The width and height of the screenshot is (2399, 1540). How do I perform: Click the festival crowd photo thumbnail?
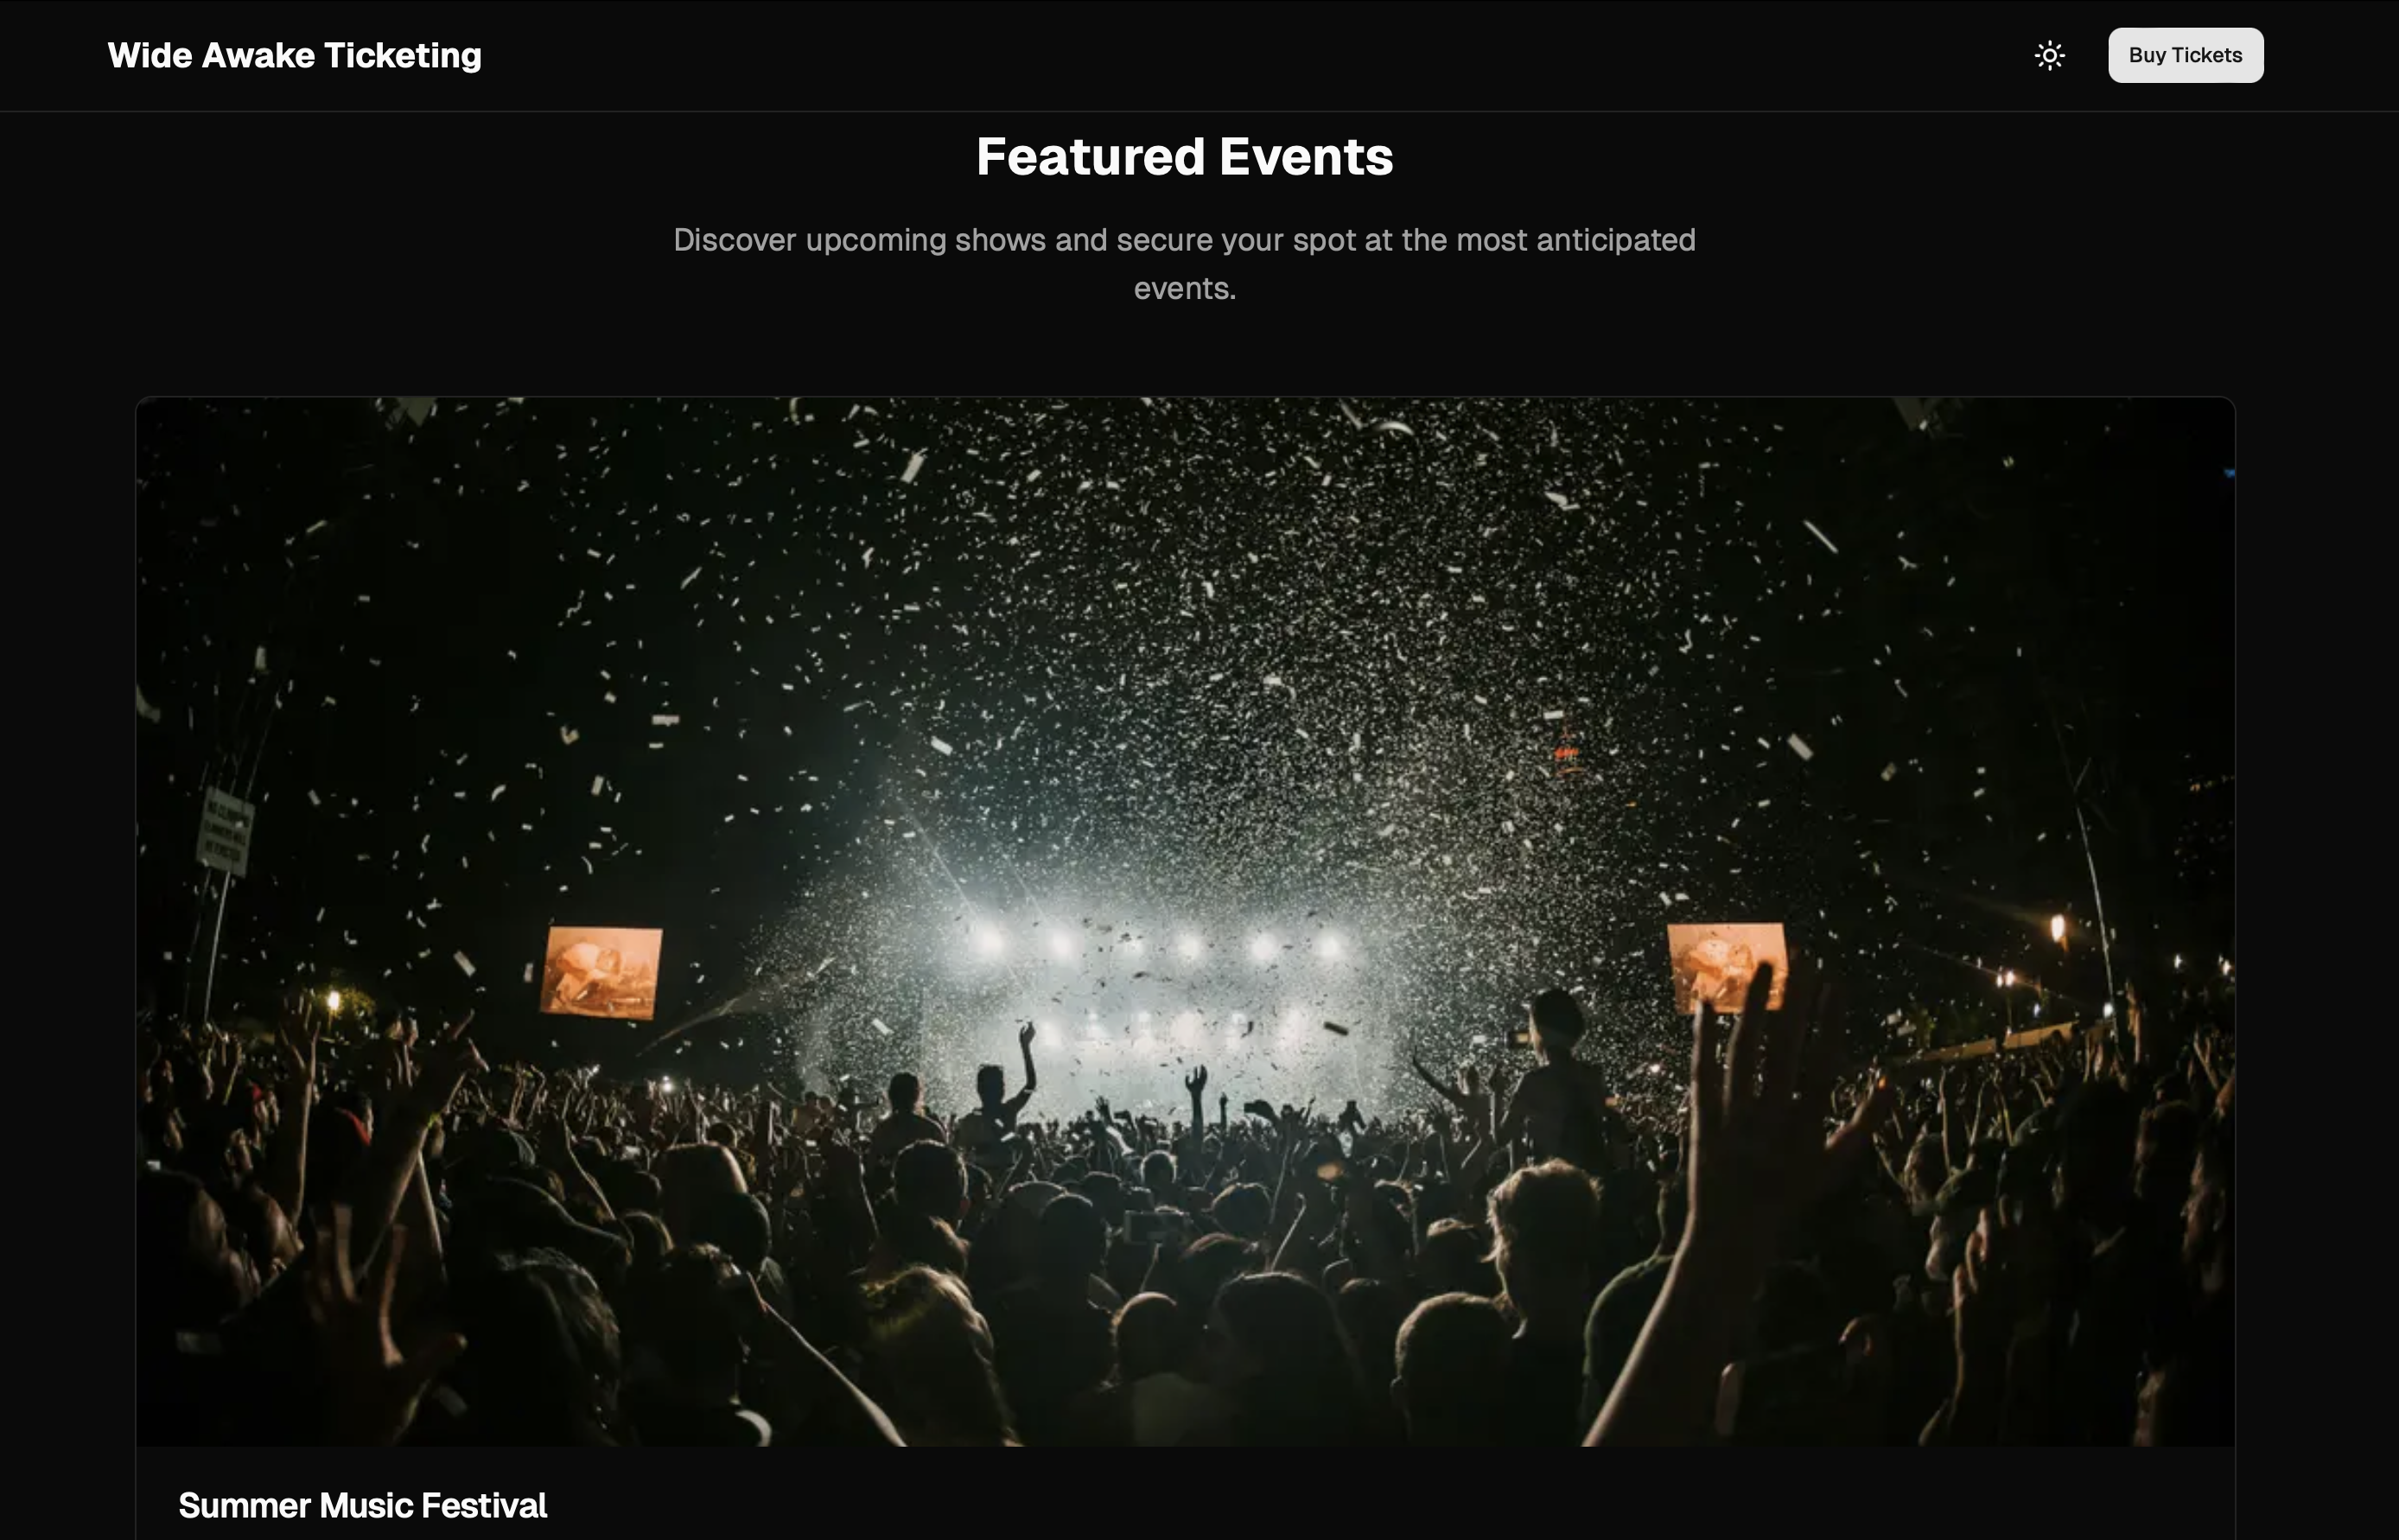click(1185, 921)
